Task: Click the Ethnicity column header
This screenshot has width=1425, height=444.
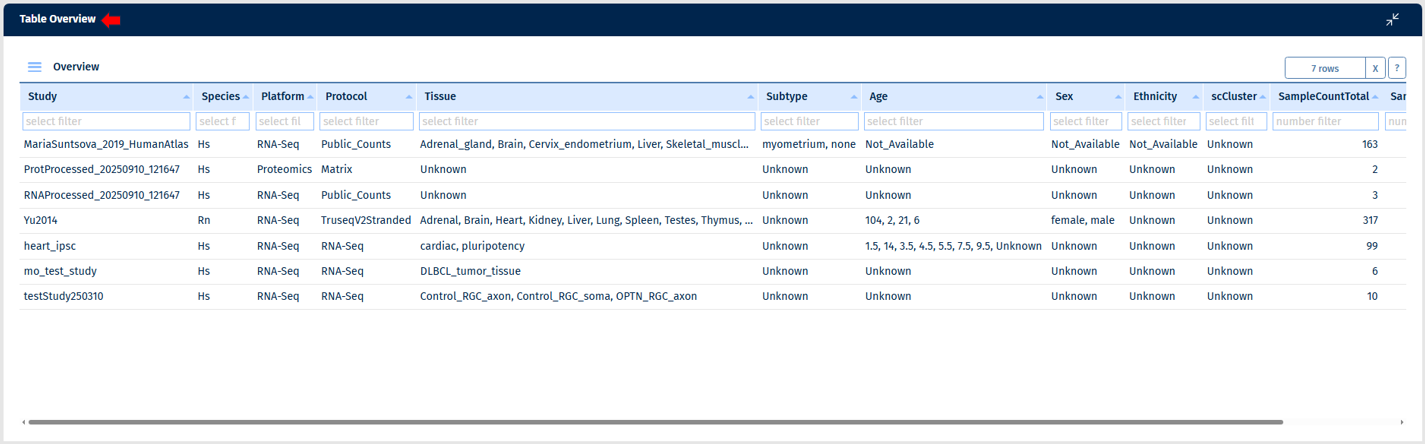Action: pyautogui.click(x=1154, y=97)
